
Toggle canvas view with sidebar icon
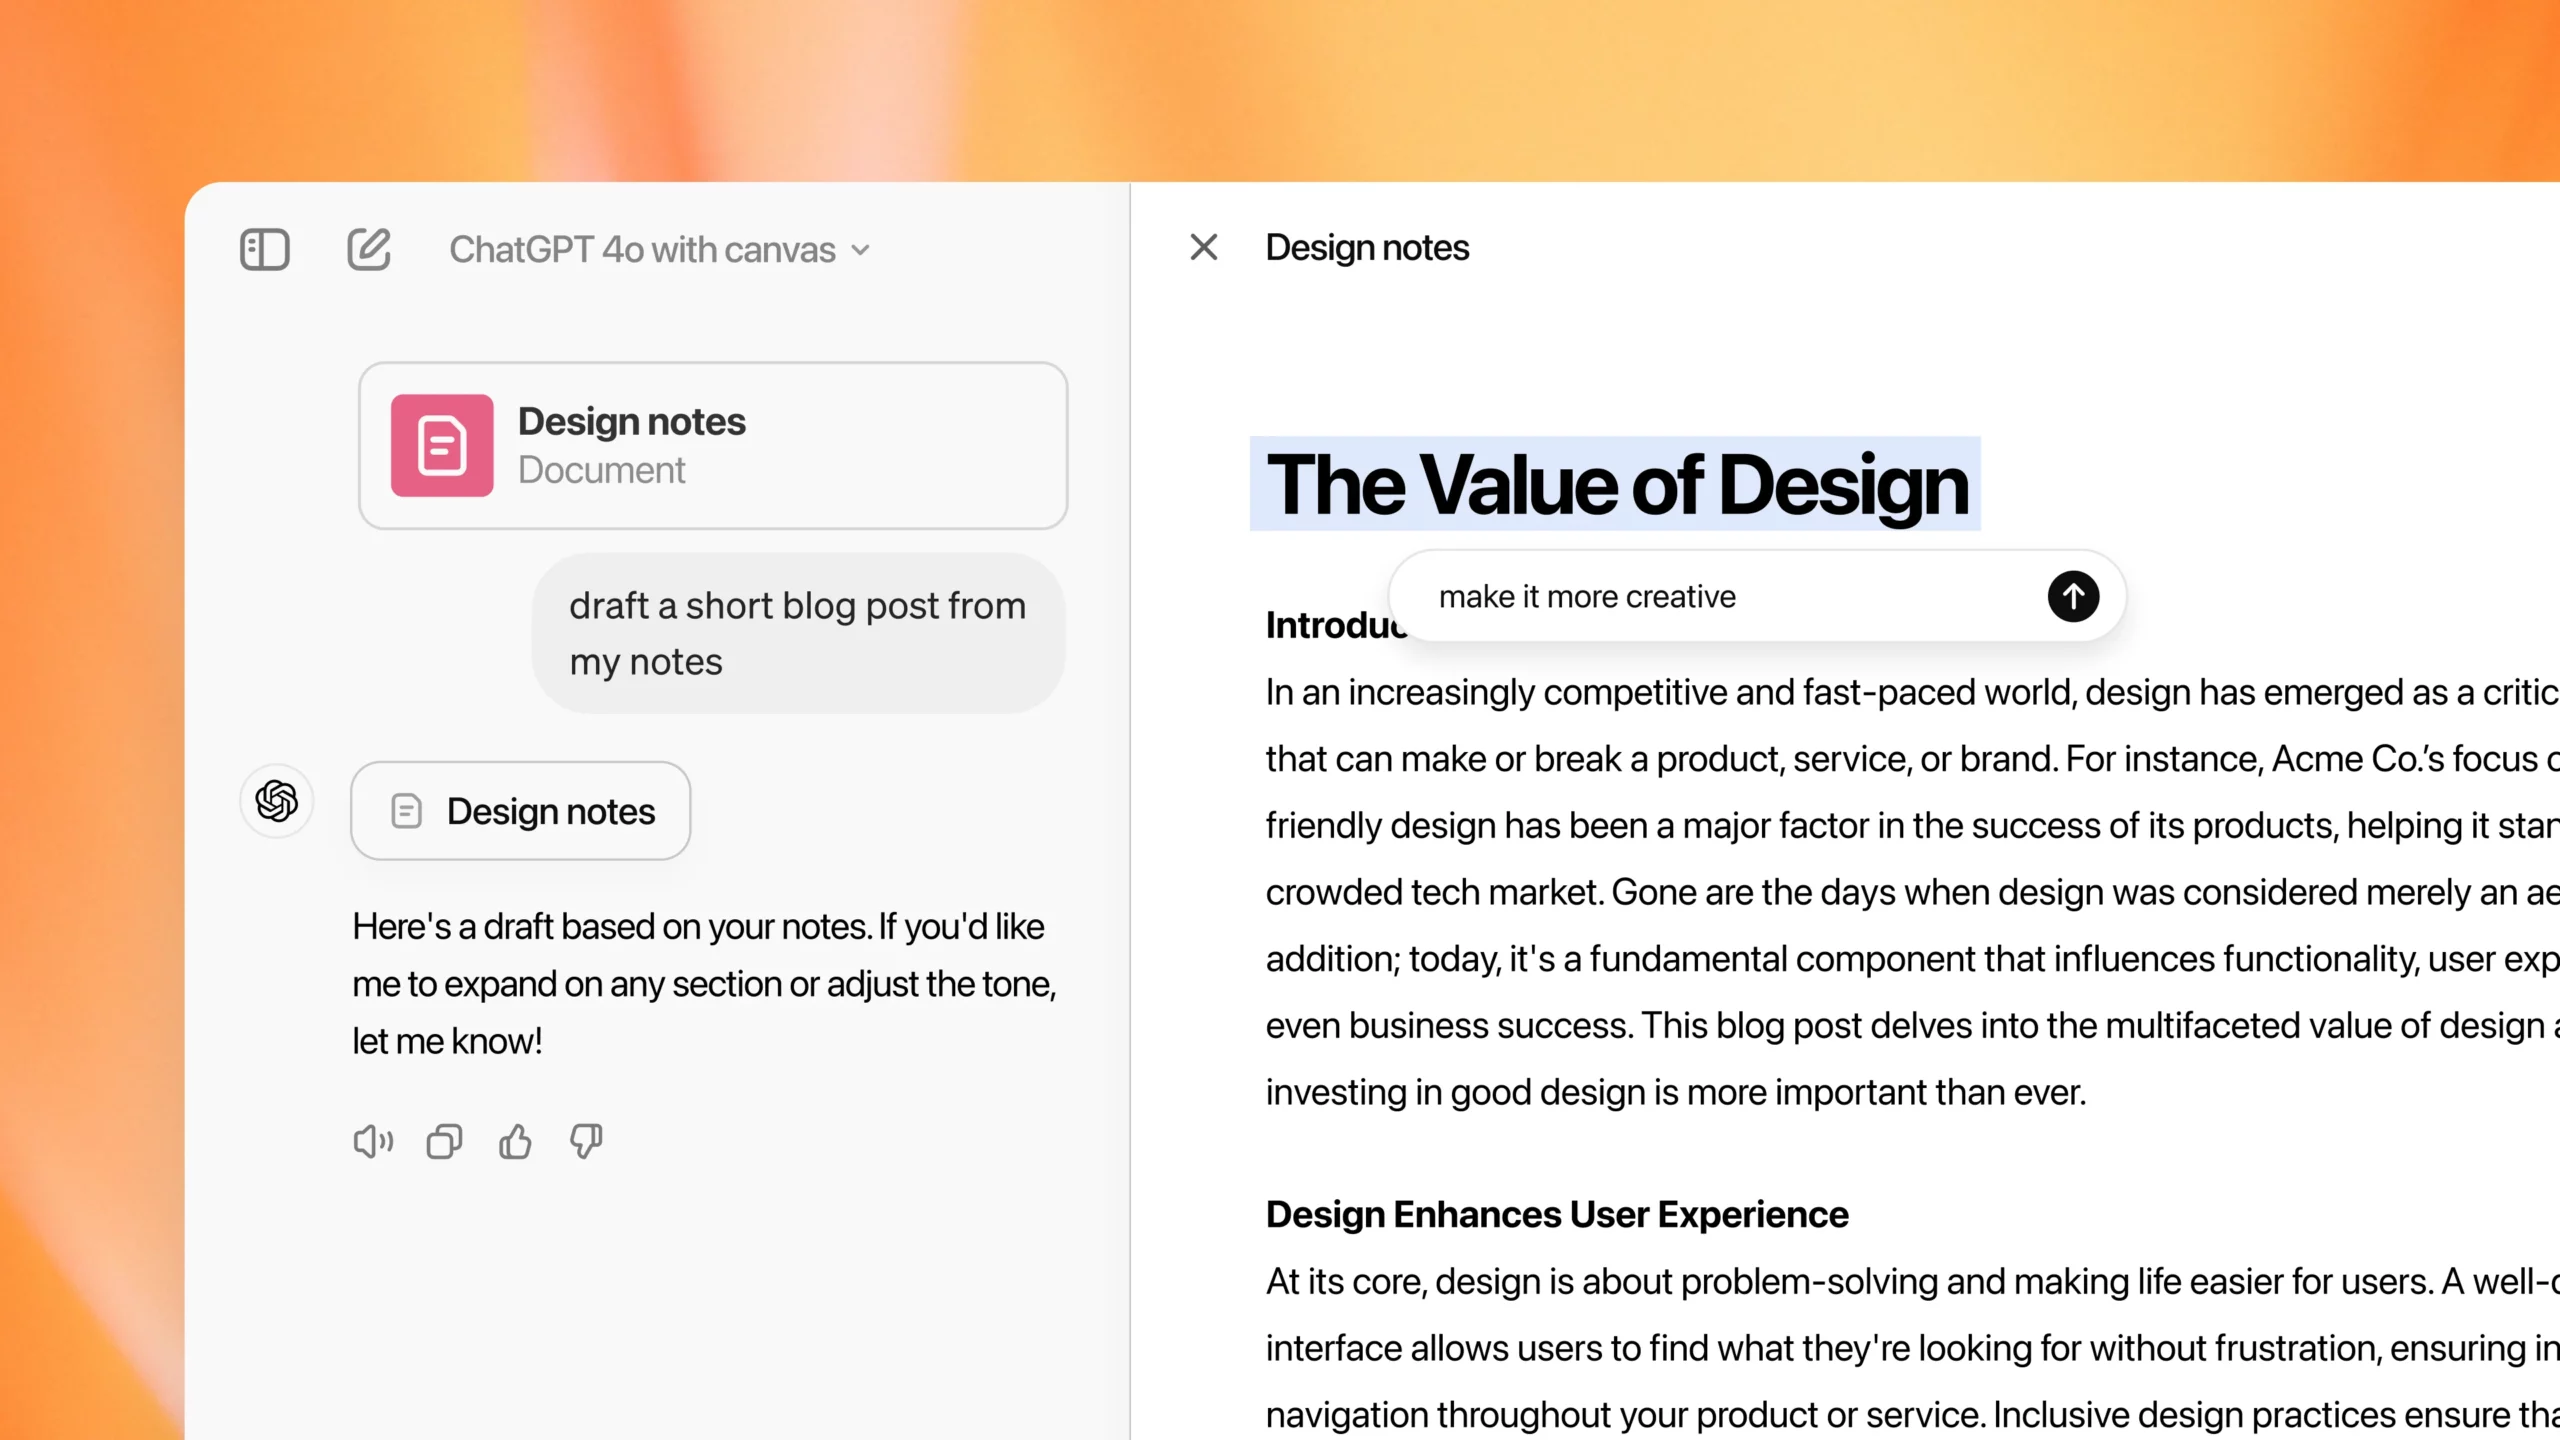pyautogui.click(x=264, y=248)
